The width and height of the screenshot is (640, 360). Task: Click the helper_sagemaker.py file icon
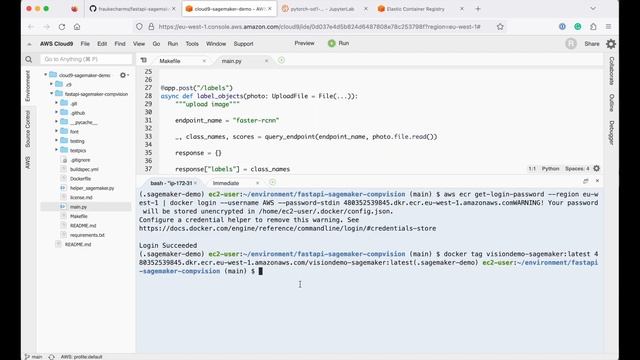(x=63, y=188)
